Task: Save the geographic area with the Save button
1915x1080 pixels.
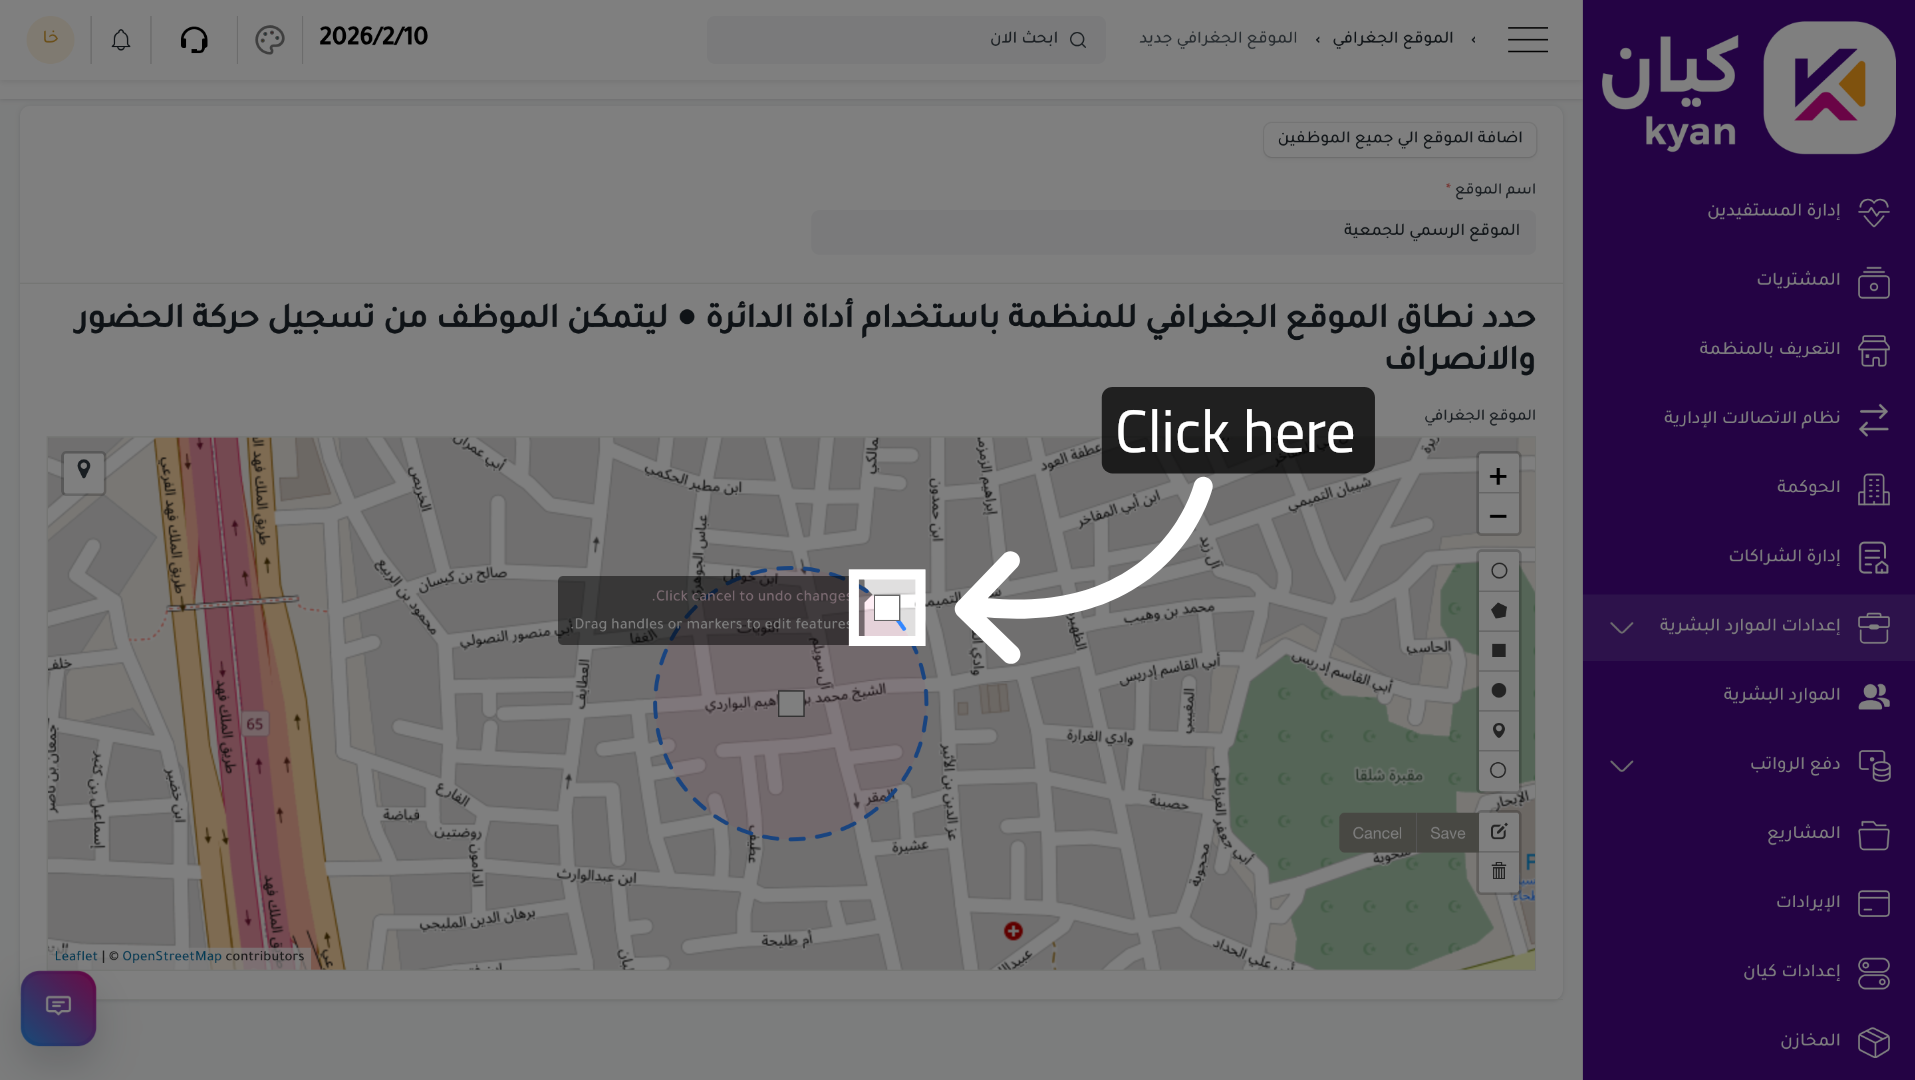Action: tap(1447, 832)
